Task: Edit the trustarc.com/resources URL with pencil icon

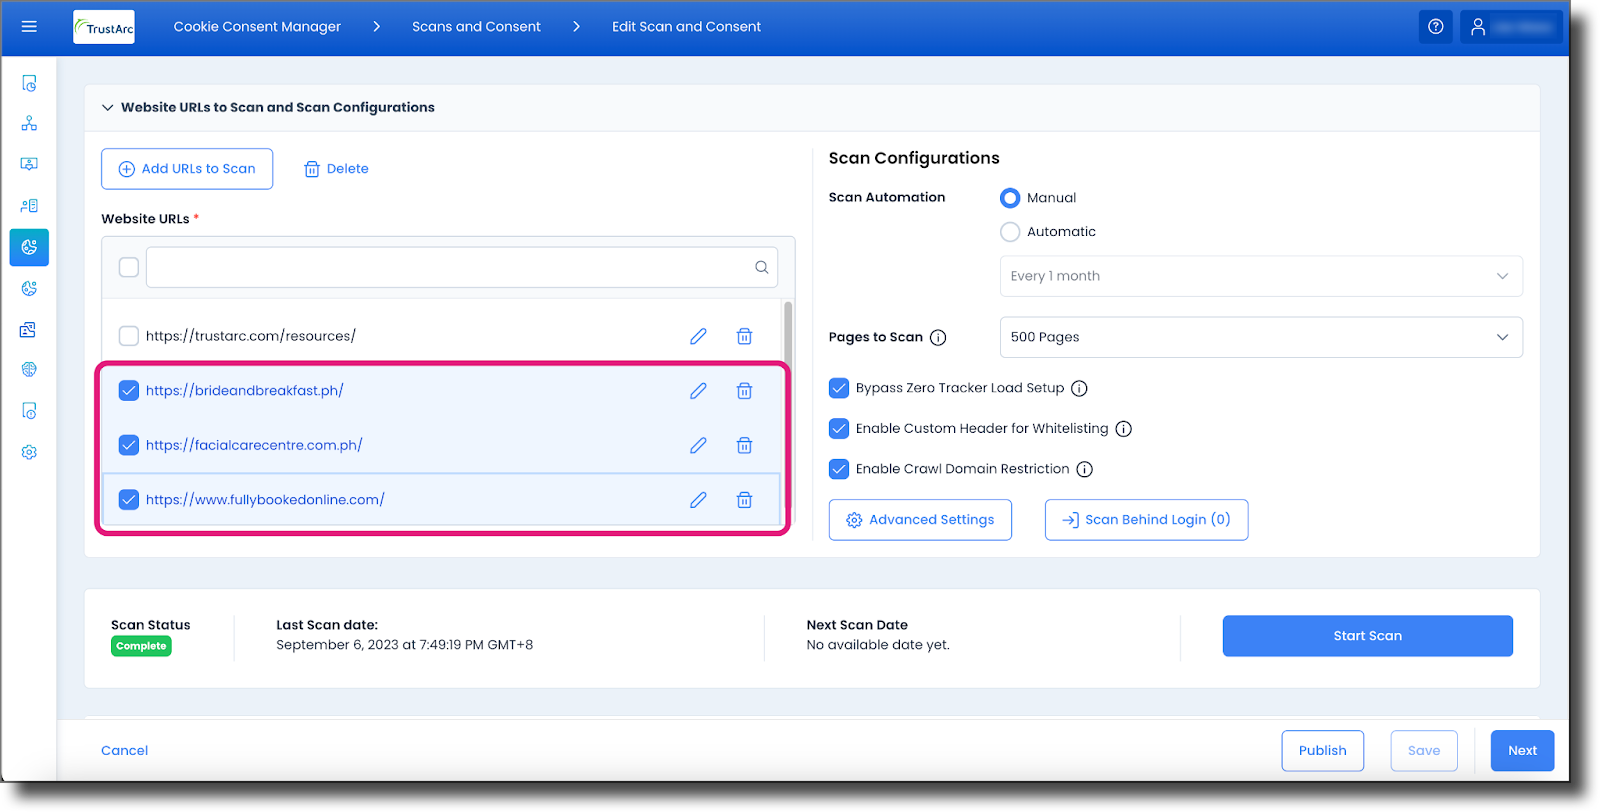Action: (x=698, y=336)
